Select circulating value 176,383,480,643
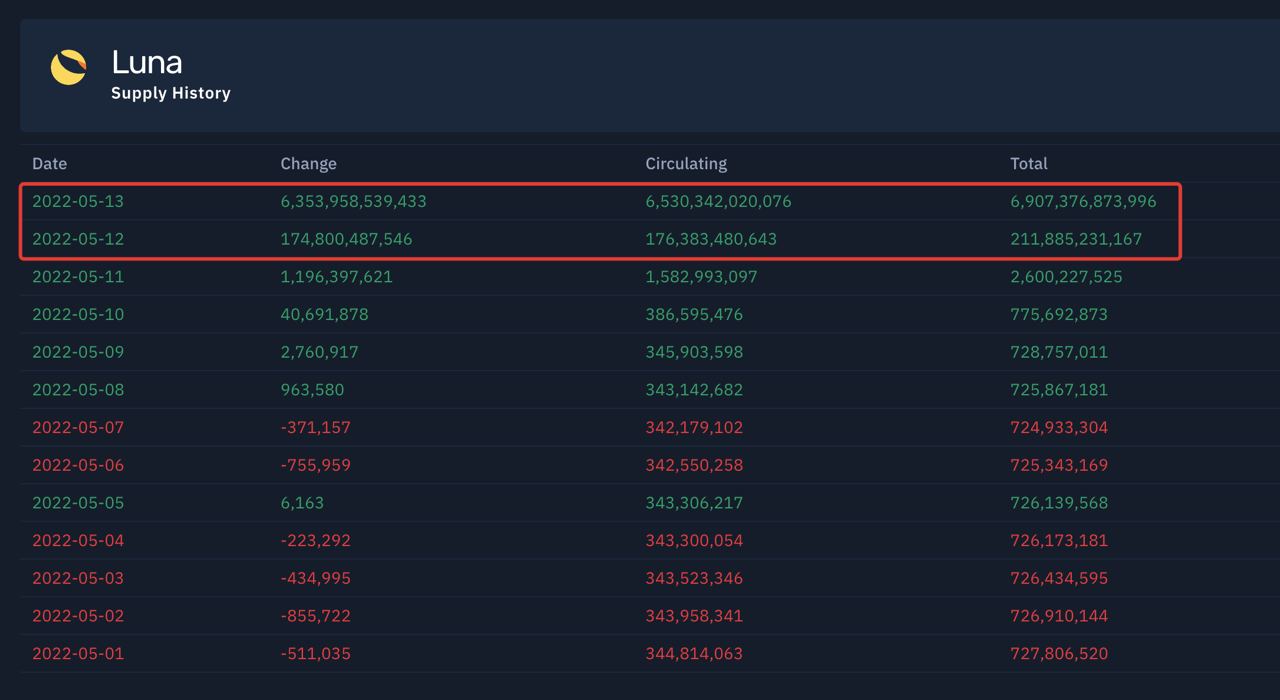This screenshot has height=700, width=1280. click(x=711, y=239)
